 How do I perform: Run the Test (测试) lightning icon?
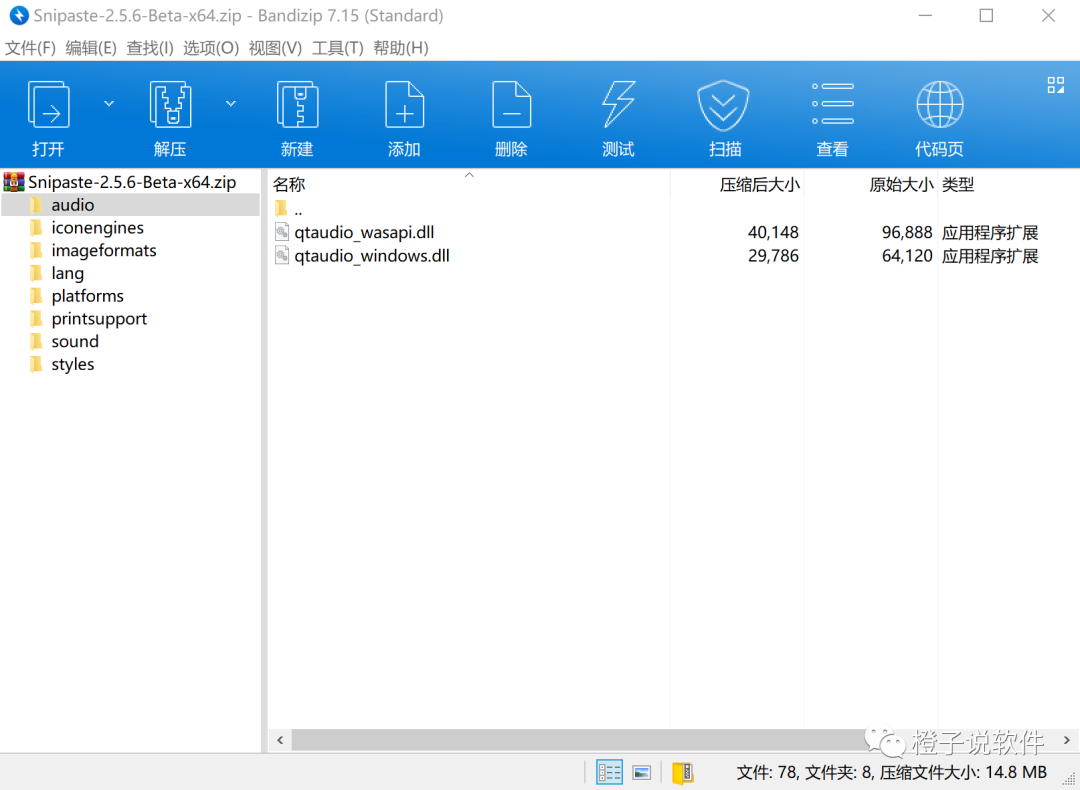pos(618,105)
